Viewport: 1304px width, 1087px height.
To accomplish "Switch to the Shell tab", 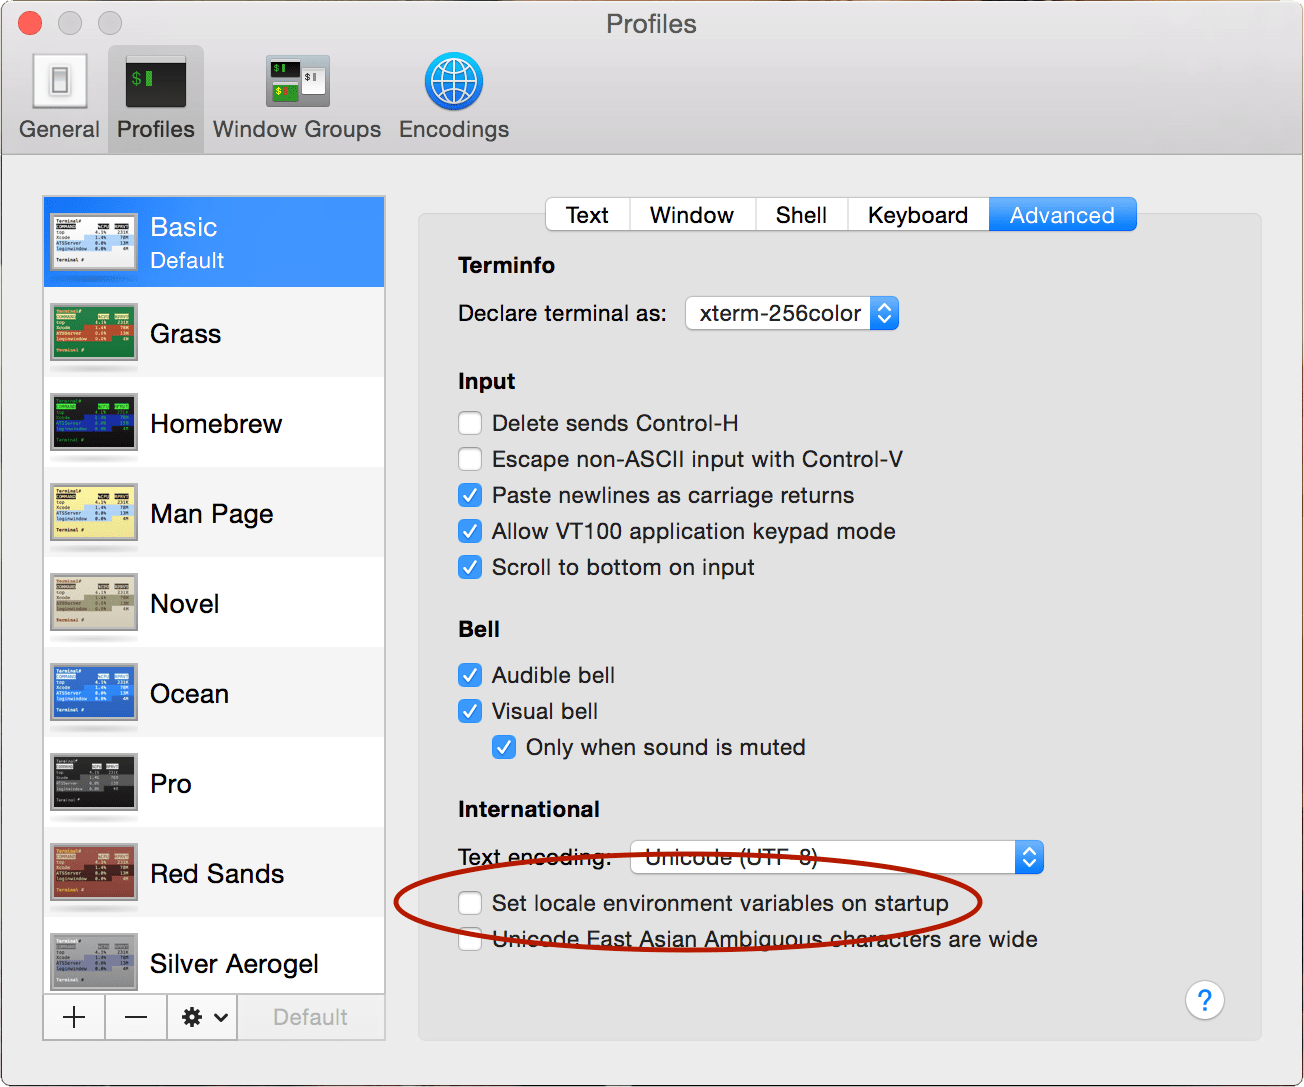I will point(800,214).
